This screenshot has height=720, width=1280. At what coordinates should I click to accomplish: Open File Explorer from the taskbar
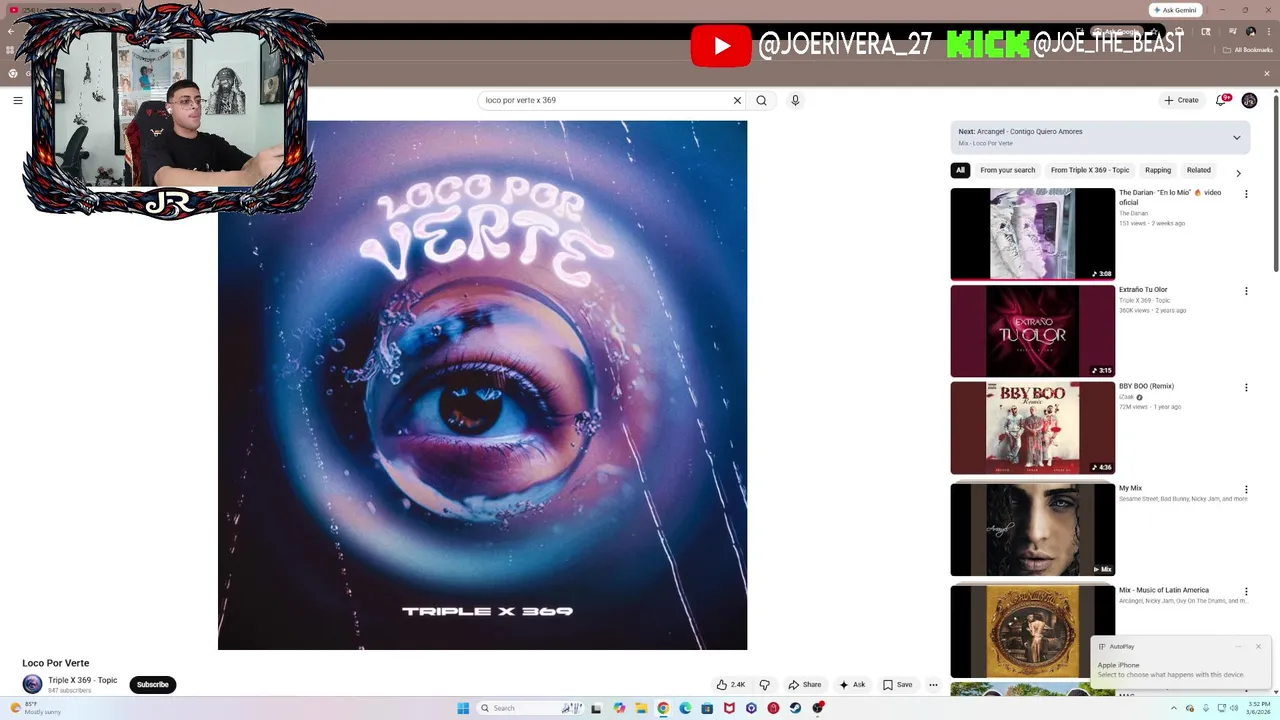pyautogui.click(x=641, y=708)
